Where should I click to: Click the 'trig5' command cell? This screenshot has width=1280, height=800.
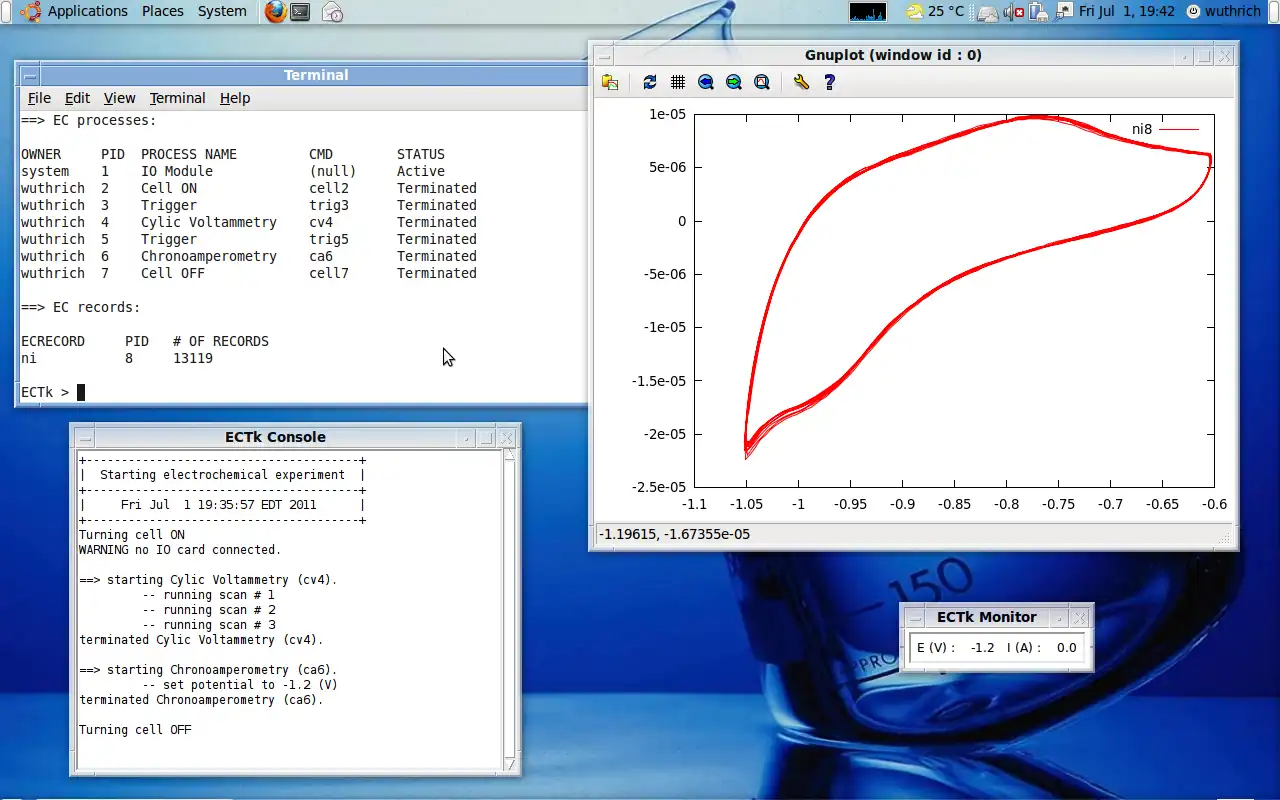tap(329, 239)
